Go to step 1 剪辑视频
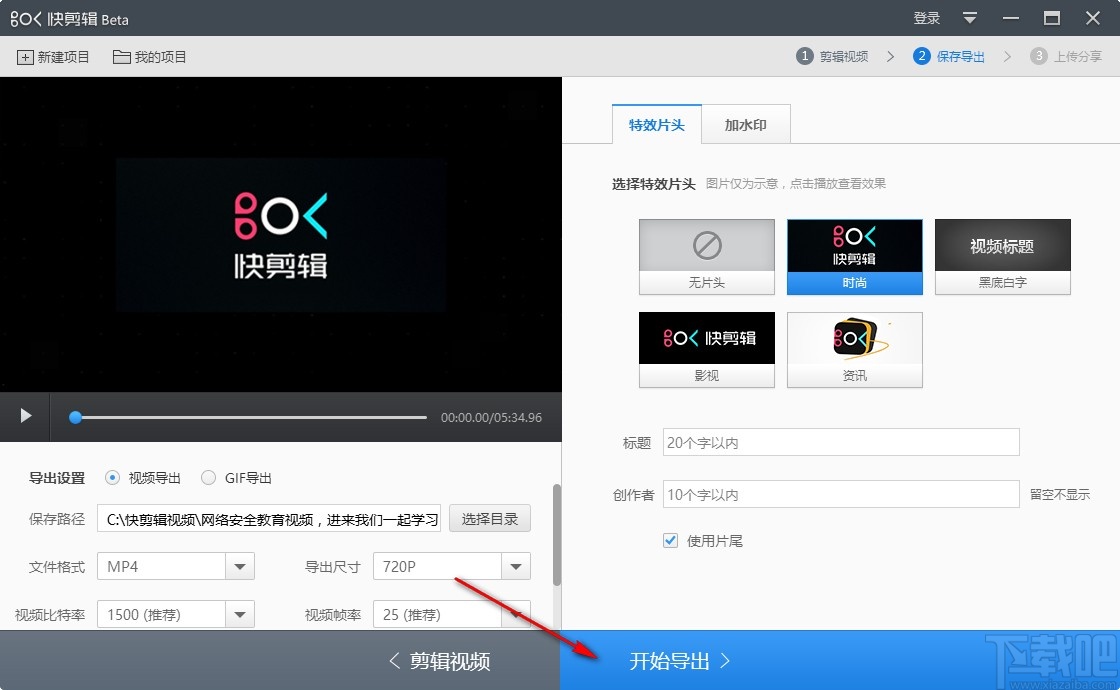This screenshot has height=690, width=1120. click(x=832, y=56)
